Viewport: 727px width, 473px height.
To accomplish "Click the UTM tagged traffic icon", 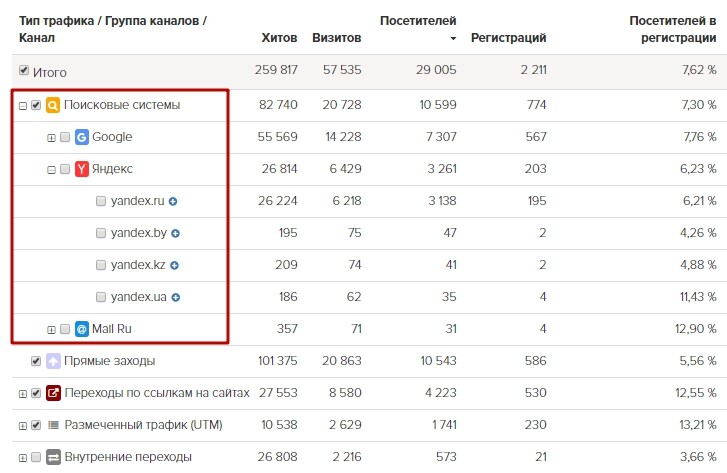I will tap(53, 425).
